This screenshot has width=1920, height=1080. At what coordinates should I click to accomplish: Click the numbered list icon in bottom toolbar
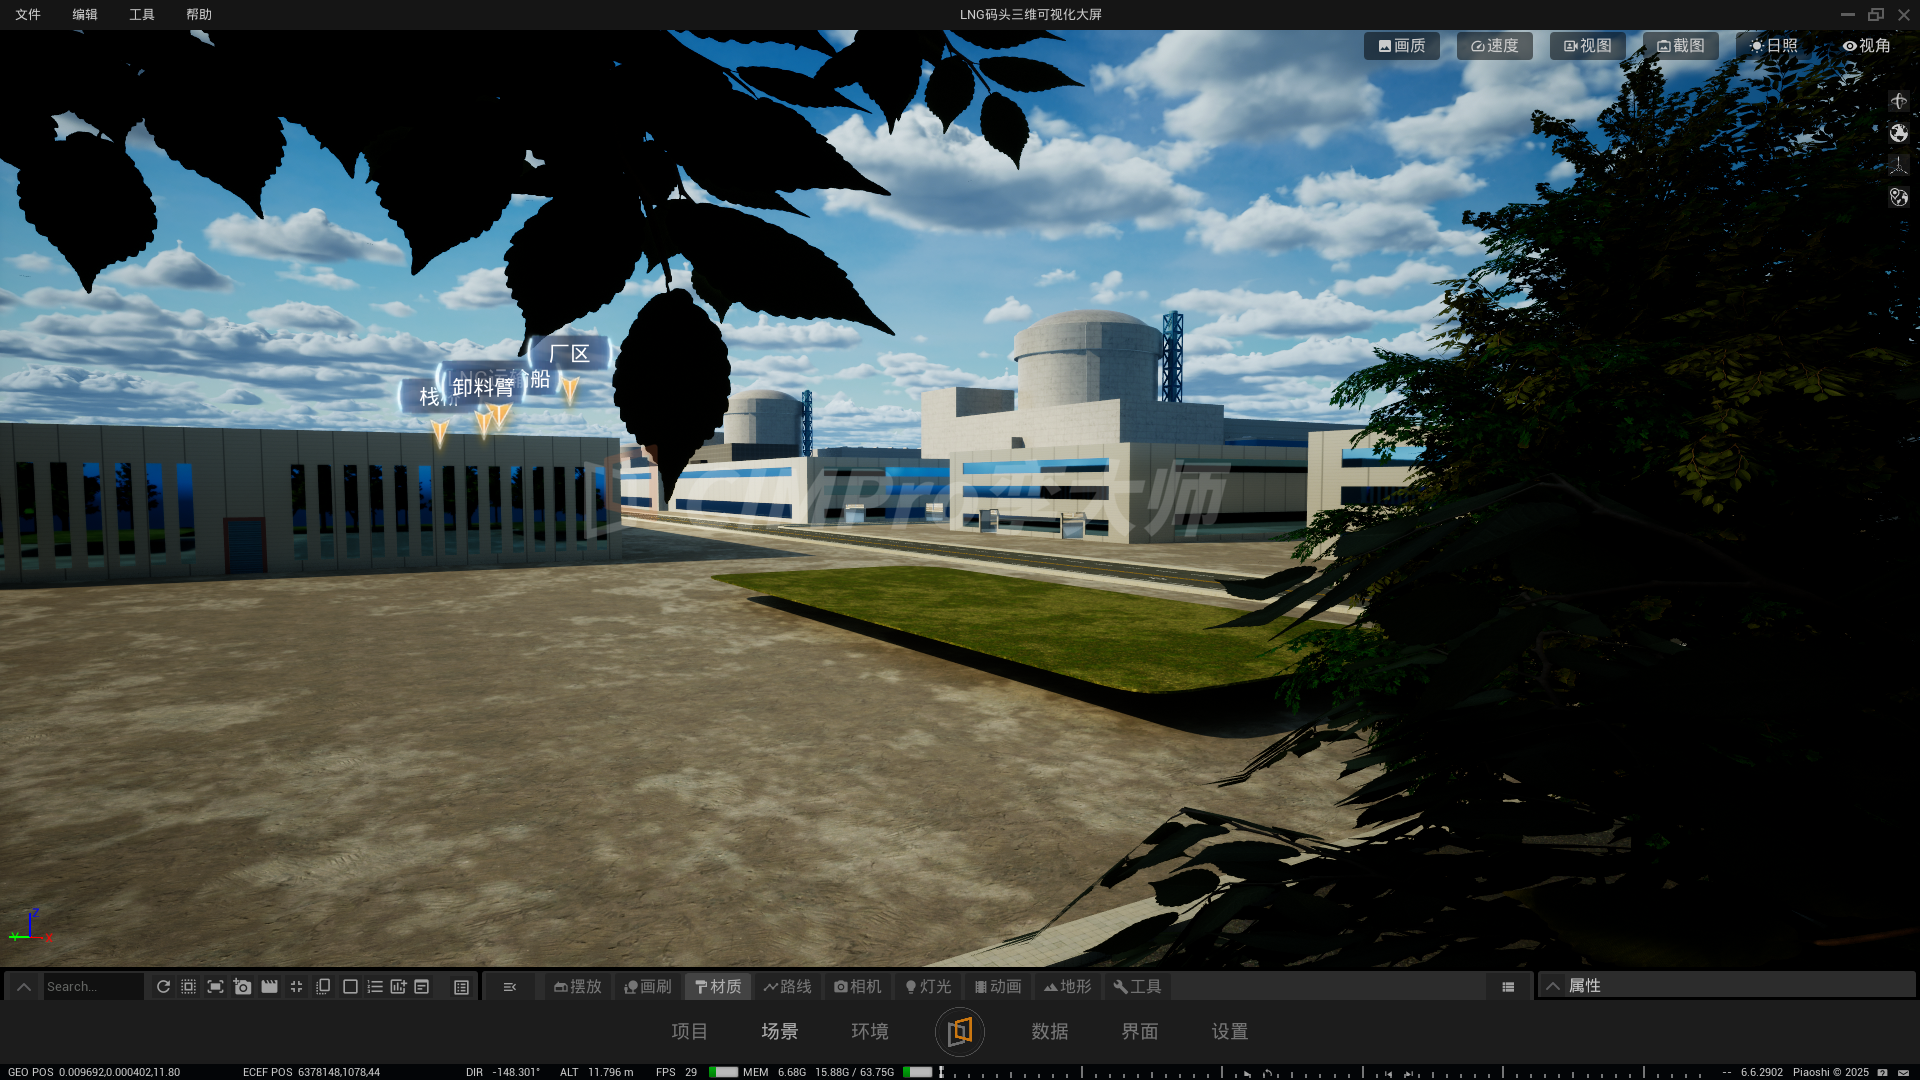[375, 986]
